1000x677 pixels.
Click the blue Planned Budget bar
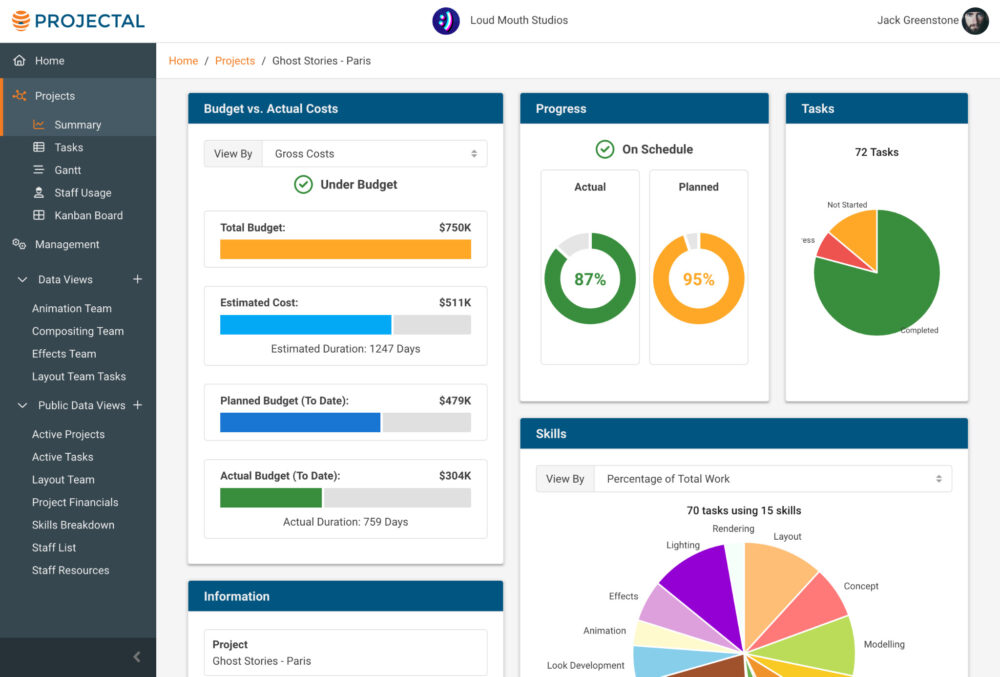(300, 422)
